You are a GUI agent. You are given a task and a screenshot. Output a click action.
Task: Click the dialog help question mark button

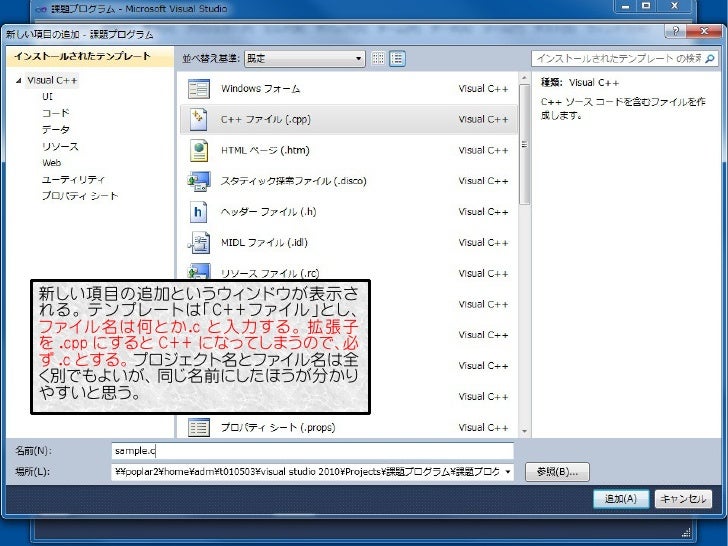[676, 31]
